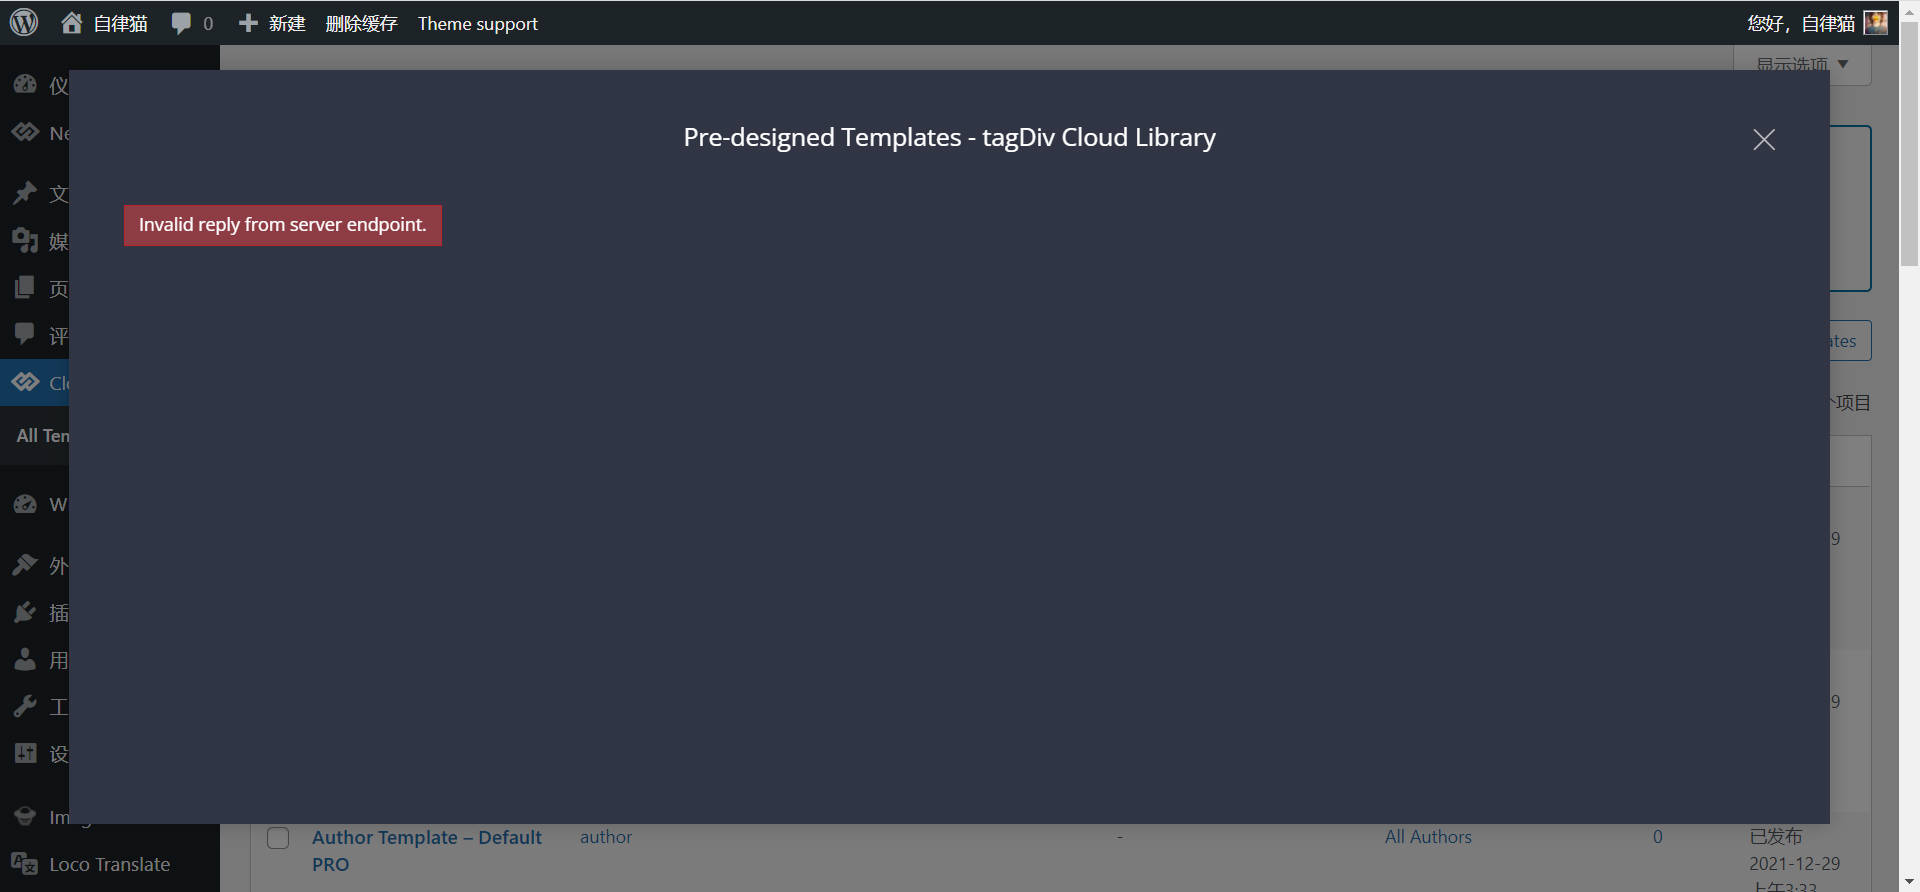Go to the pages icon in sidebar
The height and width of the screenshot is (892, 1920).
click(x=25, y=288)
